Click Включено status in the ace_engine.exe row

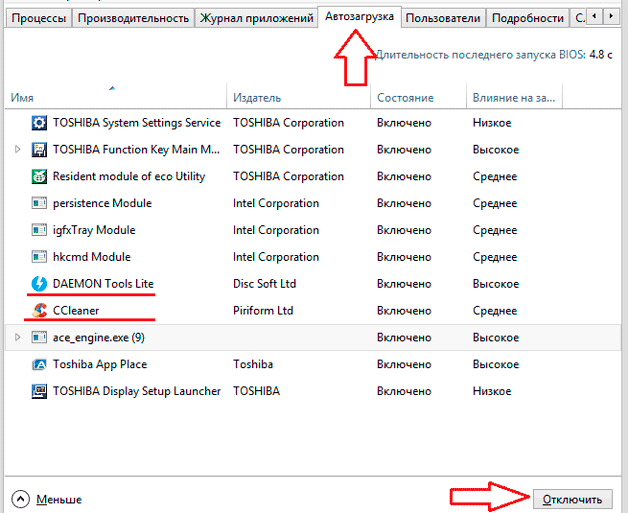click(x=404, y=337)
